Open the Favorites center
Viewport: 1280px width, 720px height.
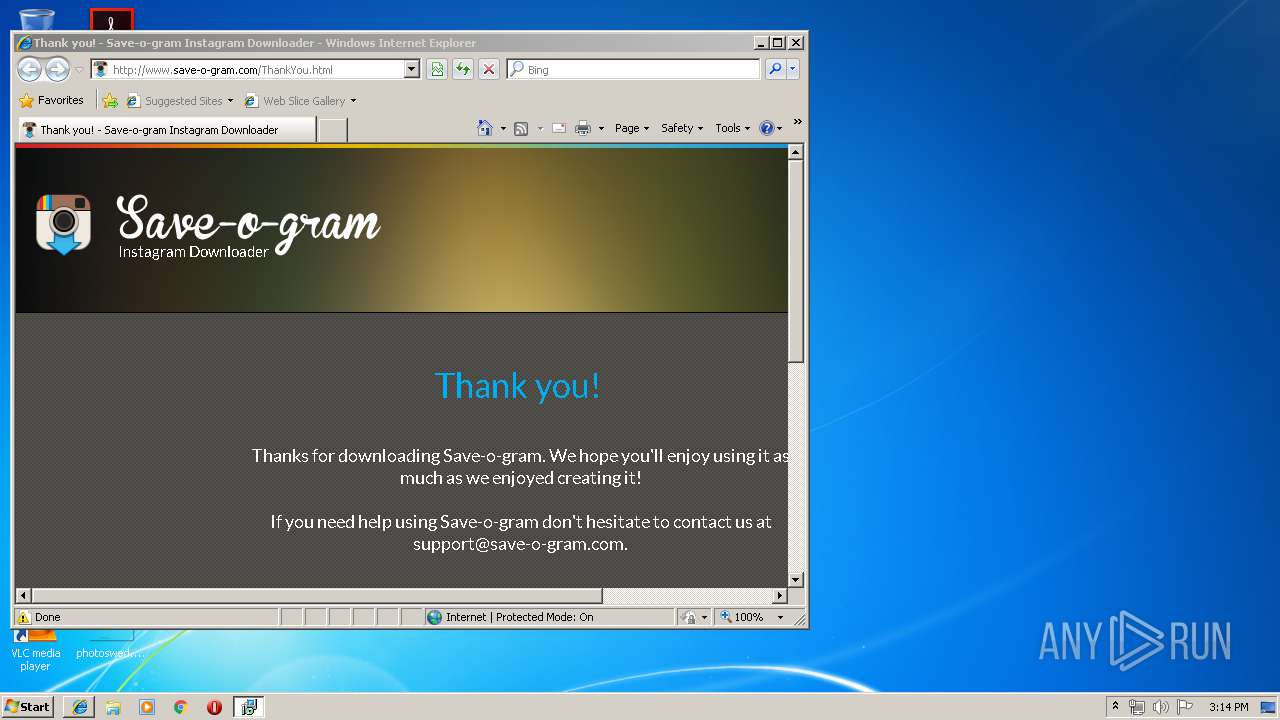51,100
